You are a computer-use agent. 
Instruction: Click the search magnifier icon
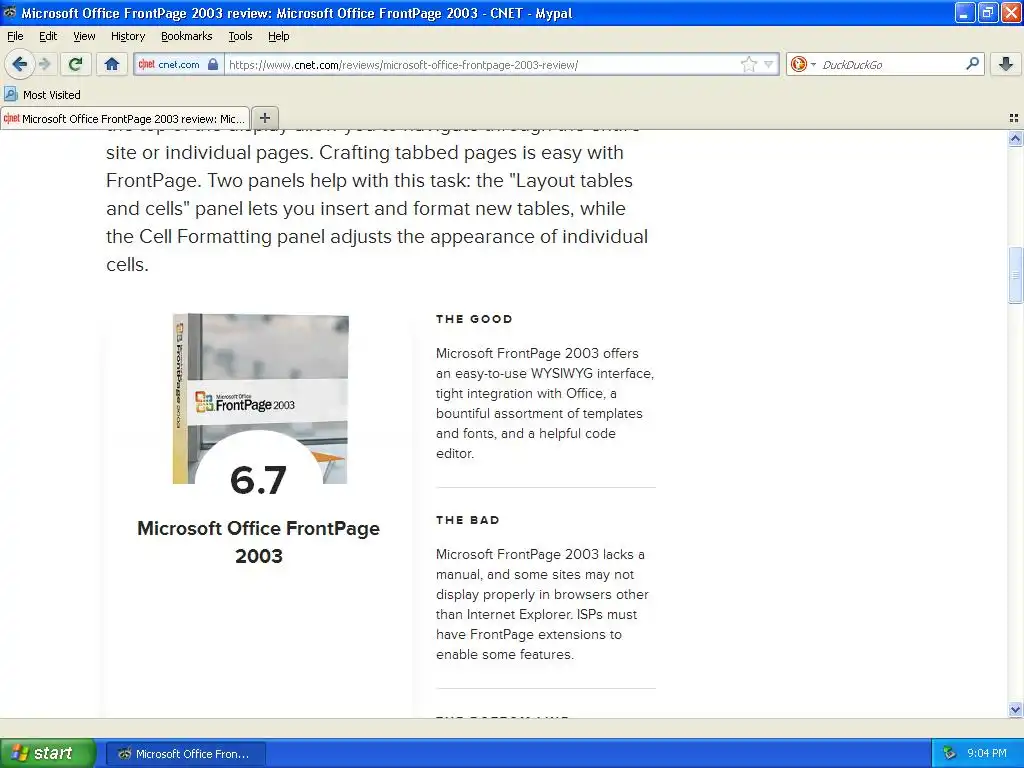(x=972, y=64)
